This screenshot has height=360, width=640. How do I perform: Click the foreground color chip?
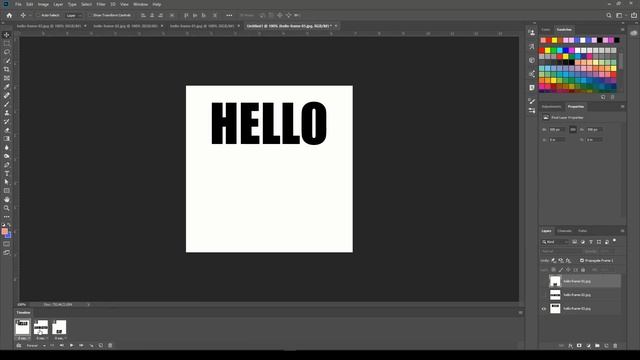[4, 231]
